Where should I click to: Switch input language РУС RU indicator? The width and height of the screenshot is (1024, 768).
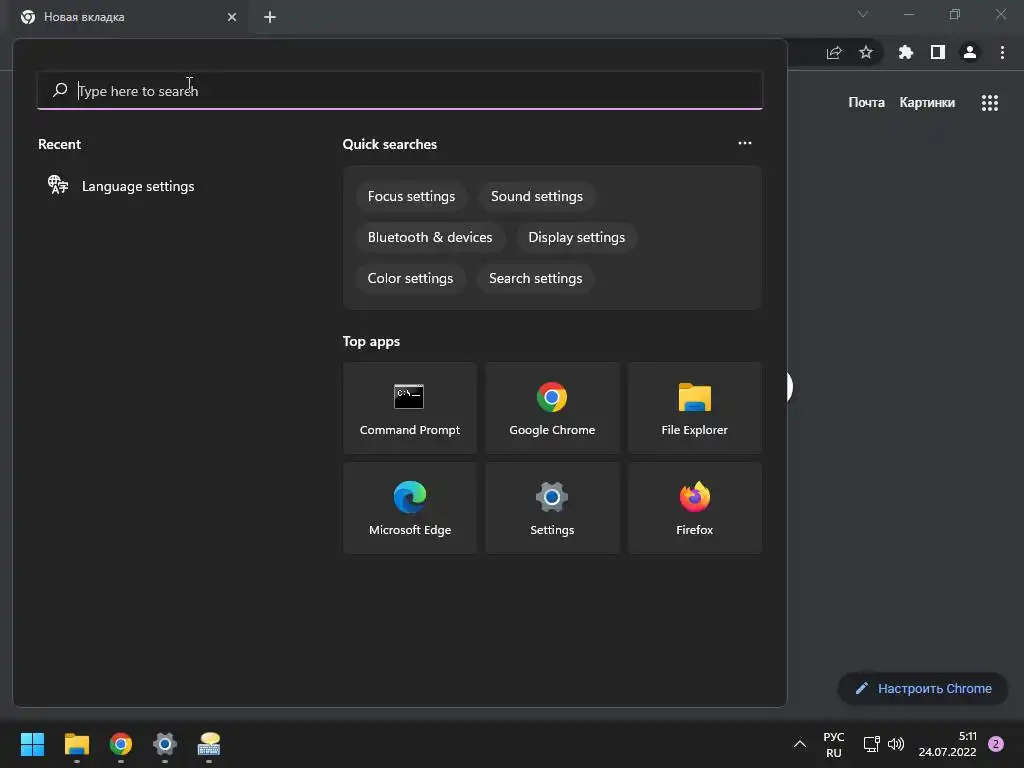click(834, 744)
